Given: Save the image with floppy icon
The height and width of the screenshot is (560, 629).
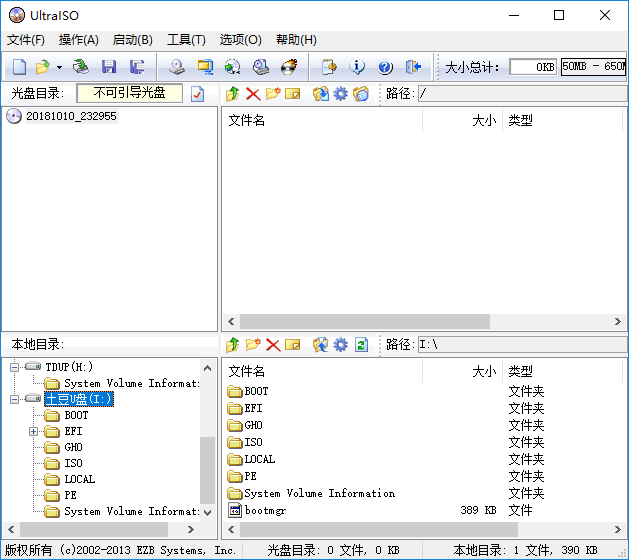Looking at the screenshot, I should pyautogui.click(x=109, y=67).
